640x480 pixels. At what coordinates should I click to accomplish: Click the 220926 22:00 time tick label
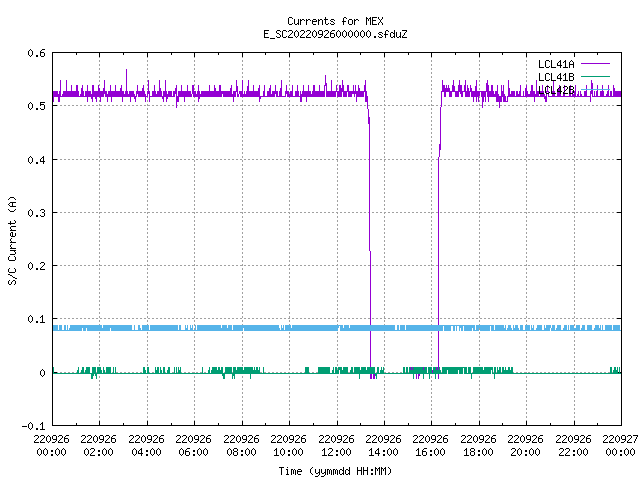pyautogui.click(x=573, y=446)
